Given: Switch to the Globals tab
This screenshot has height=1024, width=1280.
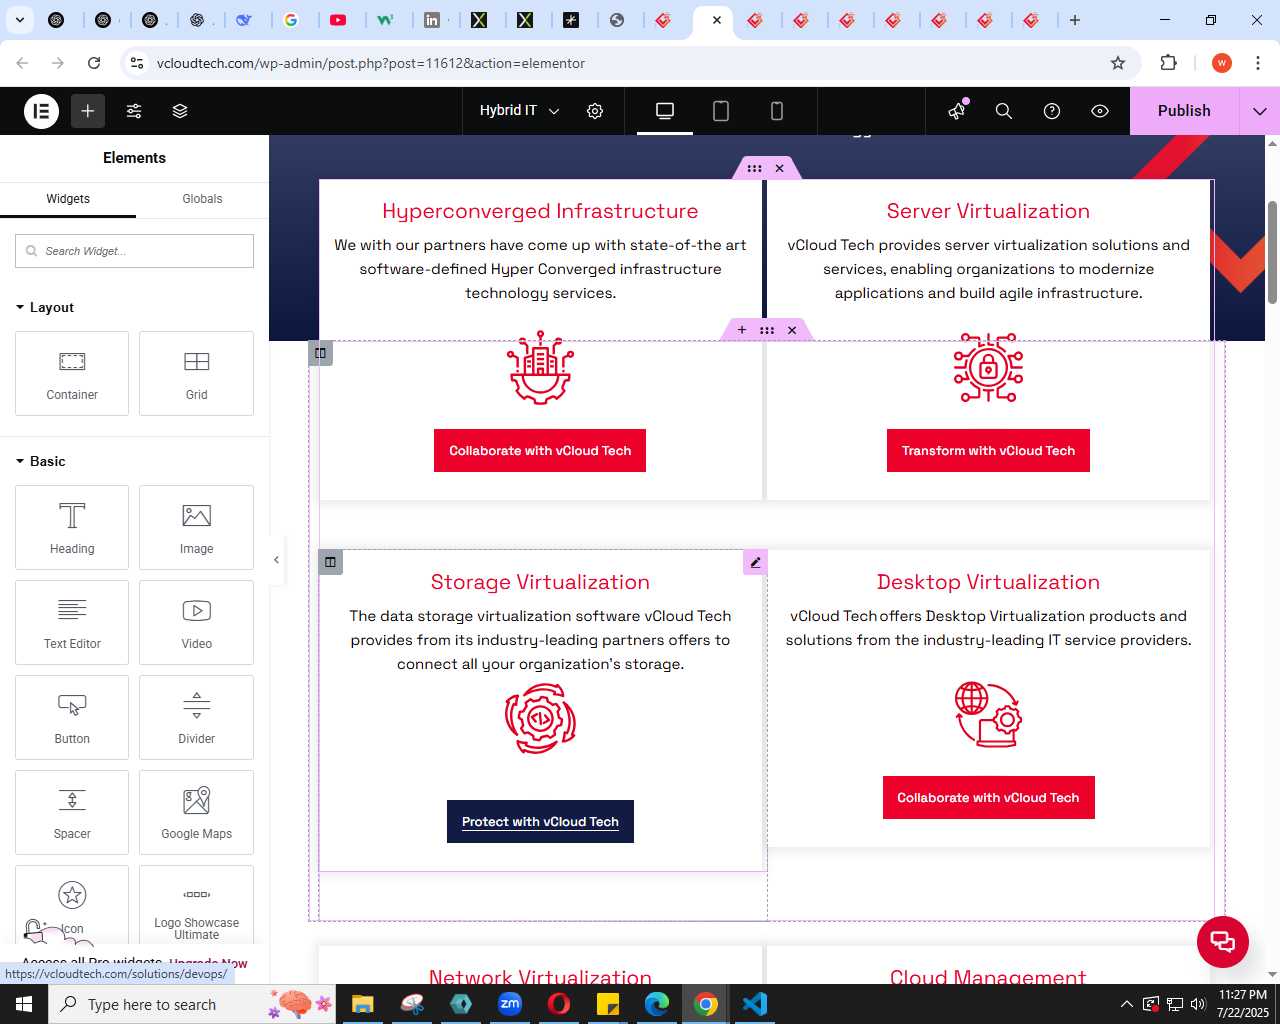Looking at the screenshot, I should point(202,199).
